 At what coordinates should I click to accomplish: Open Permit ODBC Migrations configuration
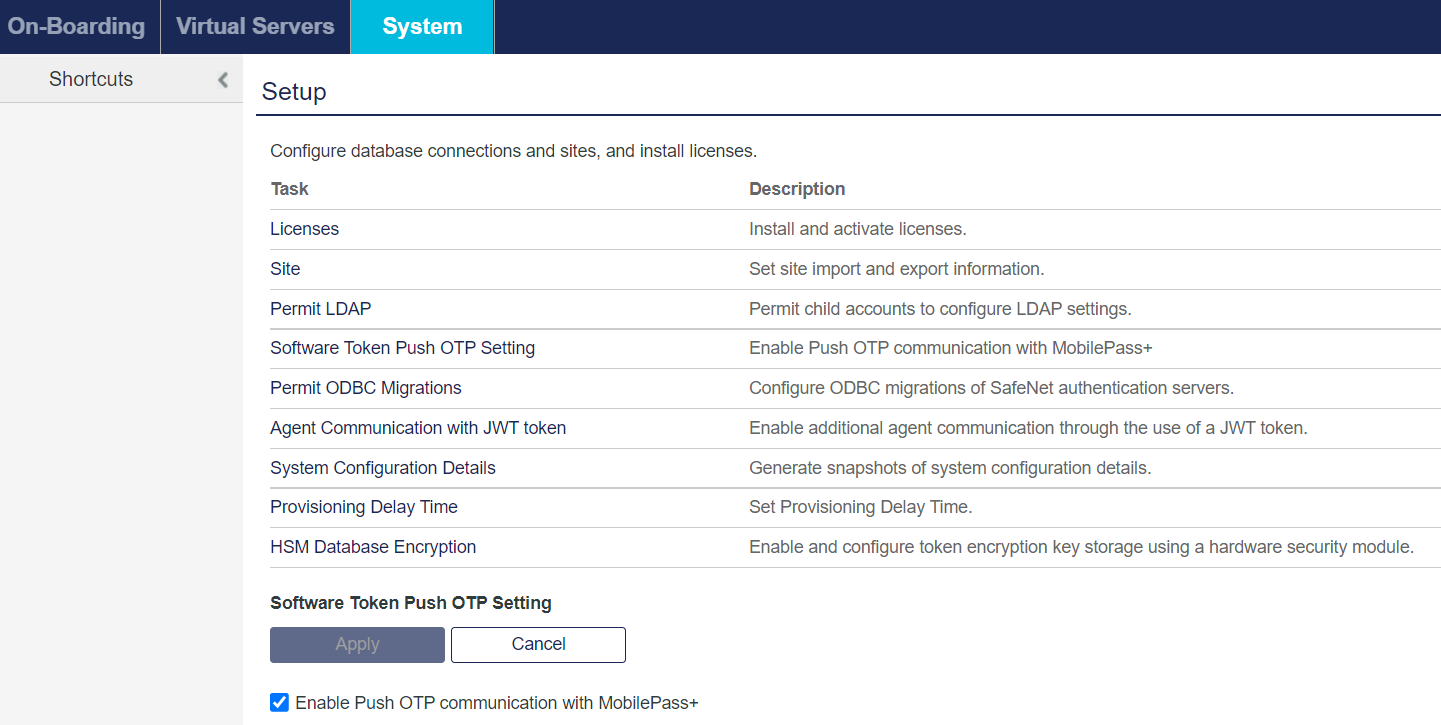pyautogui.click(x=365, y=387)
